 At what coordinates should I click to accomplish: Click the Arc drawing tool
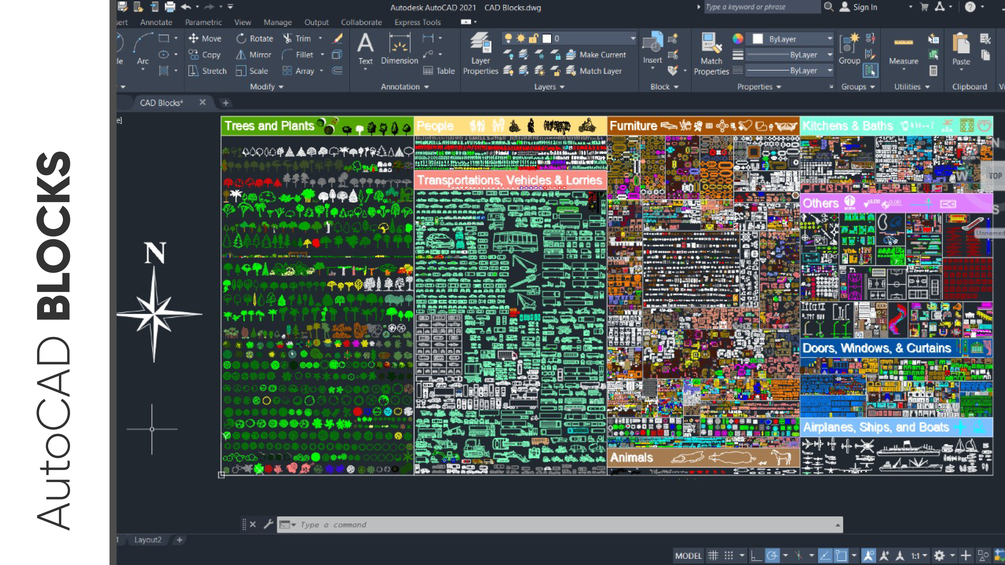(x=142, y=49)
